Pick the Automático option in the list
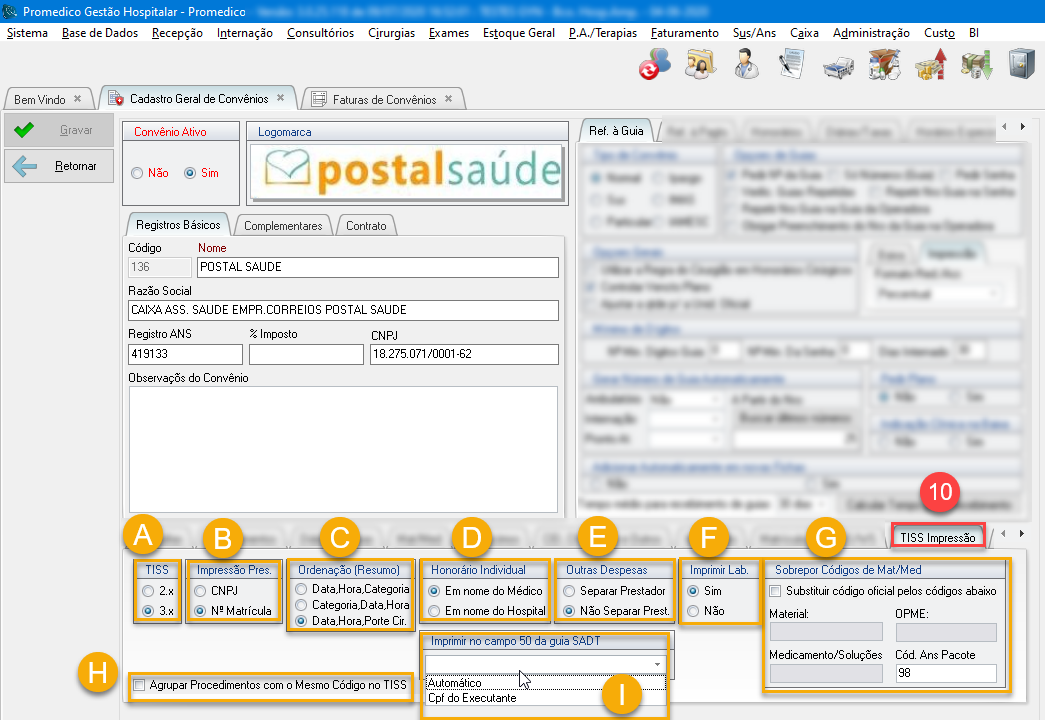1045x720 pixels. 455,683
